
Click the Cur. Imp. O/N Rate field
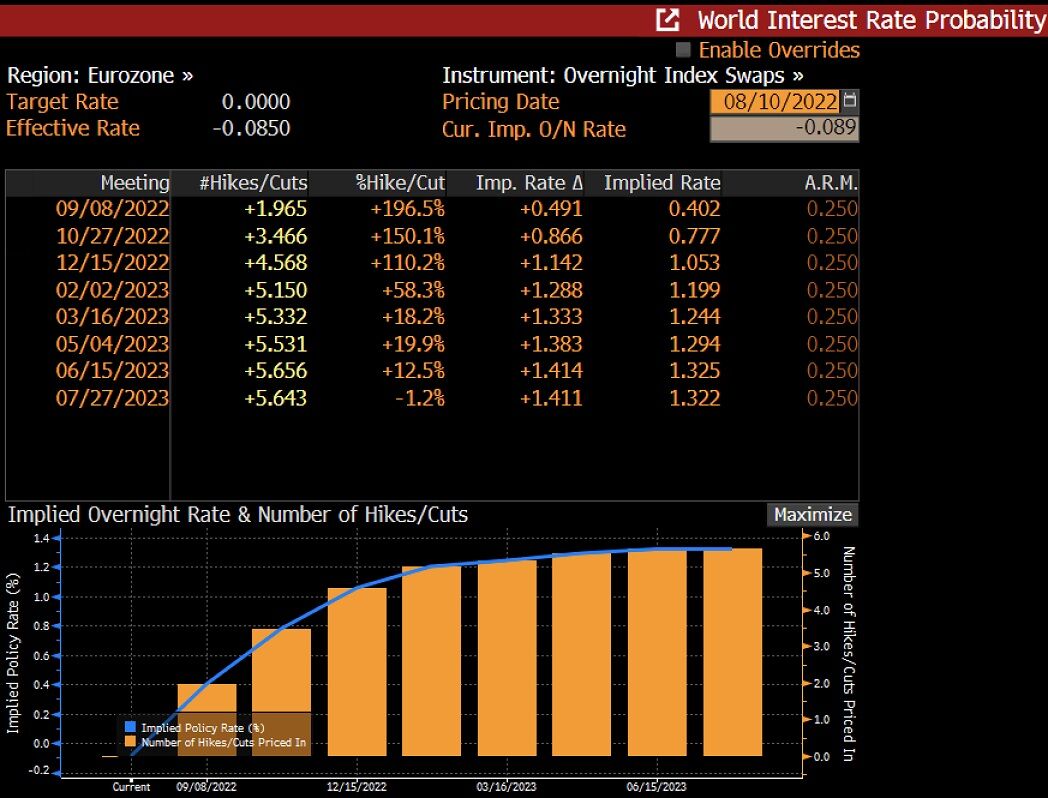783,129
